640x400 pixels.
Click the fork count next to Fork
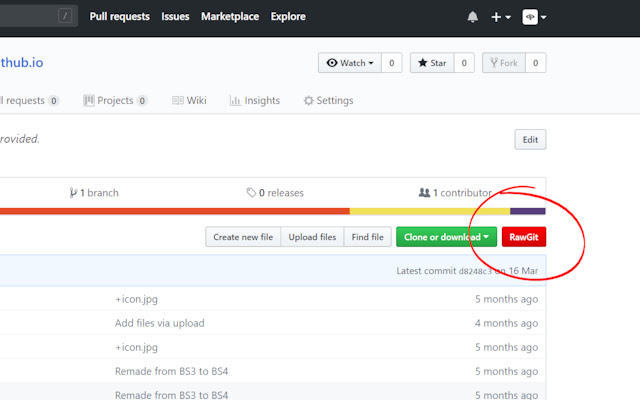coord(536,63)
